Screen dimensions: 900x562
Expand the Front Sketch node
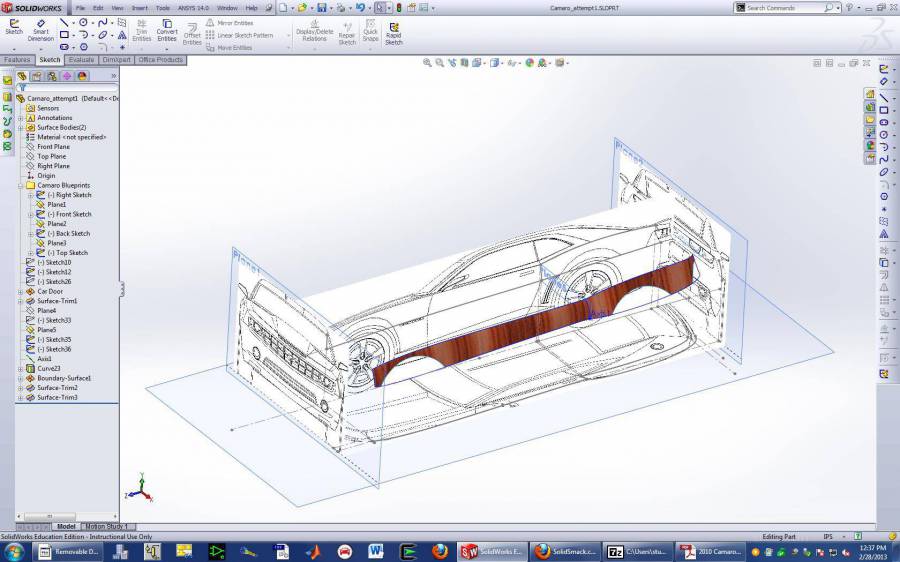pyautogui.click(x=30, y=214)
